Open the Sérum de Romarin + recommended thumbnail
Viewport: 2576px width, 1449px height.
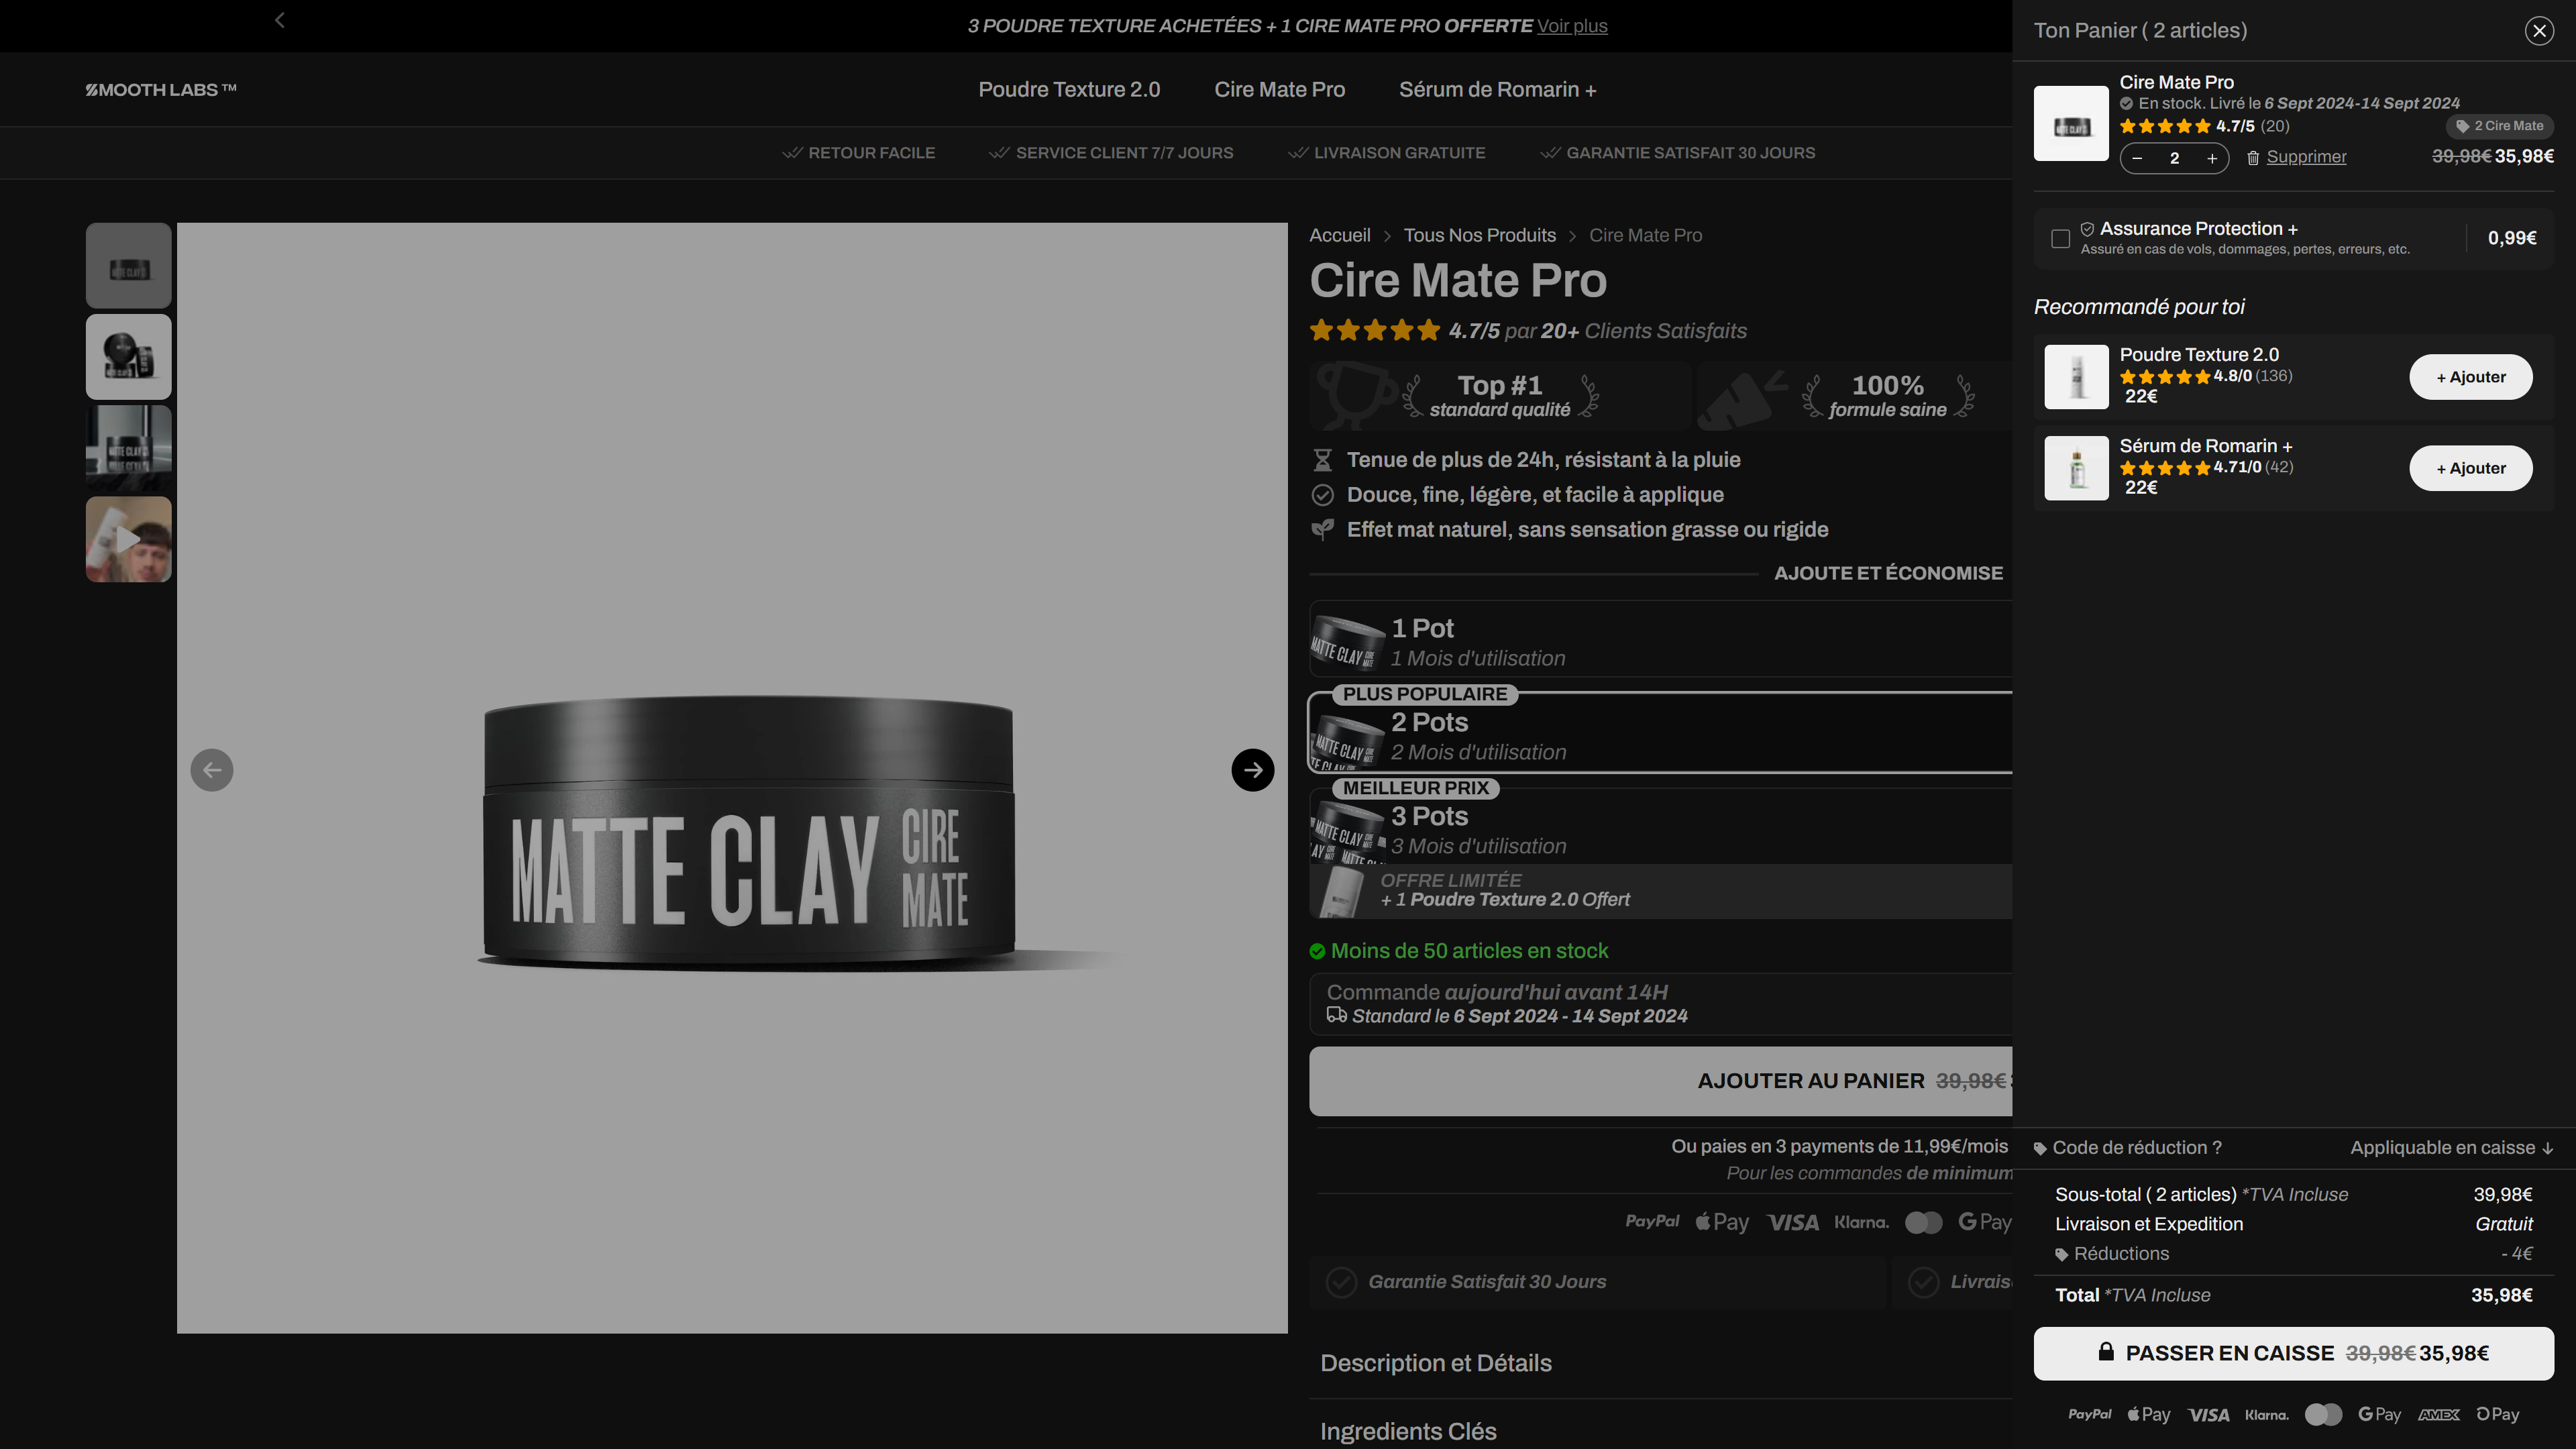coord(2076,468)
